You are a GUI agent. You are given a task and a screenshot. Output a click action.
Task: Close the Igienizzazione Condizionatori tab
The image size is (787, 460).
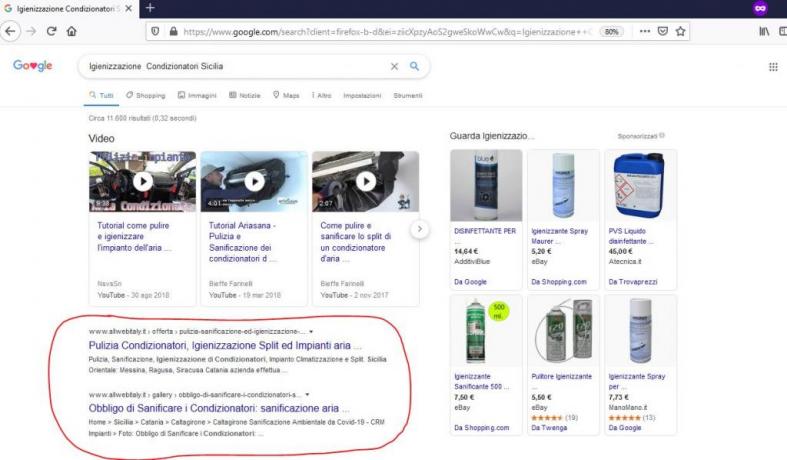[x=129, y=9]
